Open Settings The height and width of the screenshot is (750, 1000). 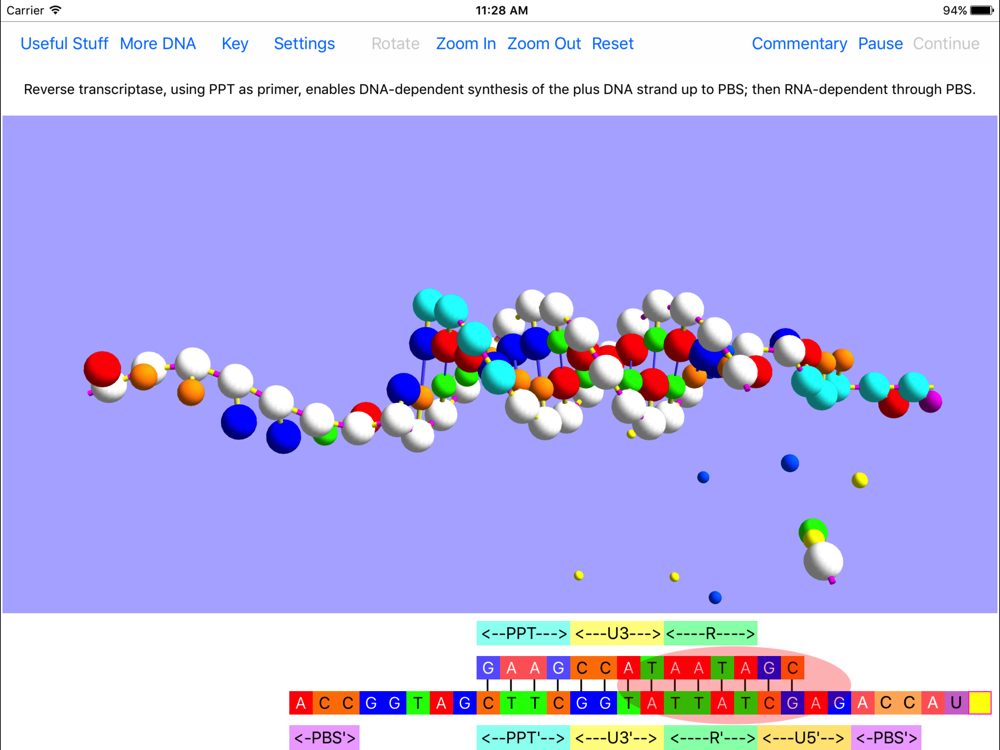pyautogui.click(x=304, y=43)
